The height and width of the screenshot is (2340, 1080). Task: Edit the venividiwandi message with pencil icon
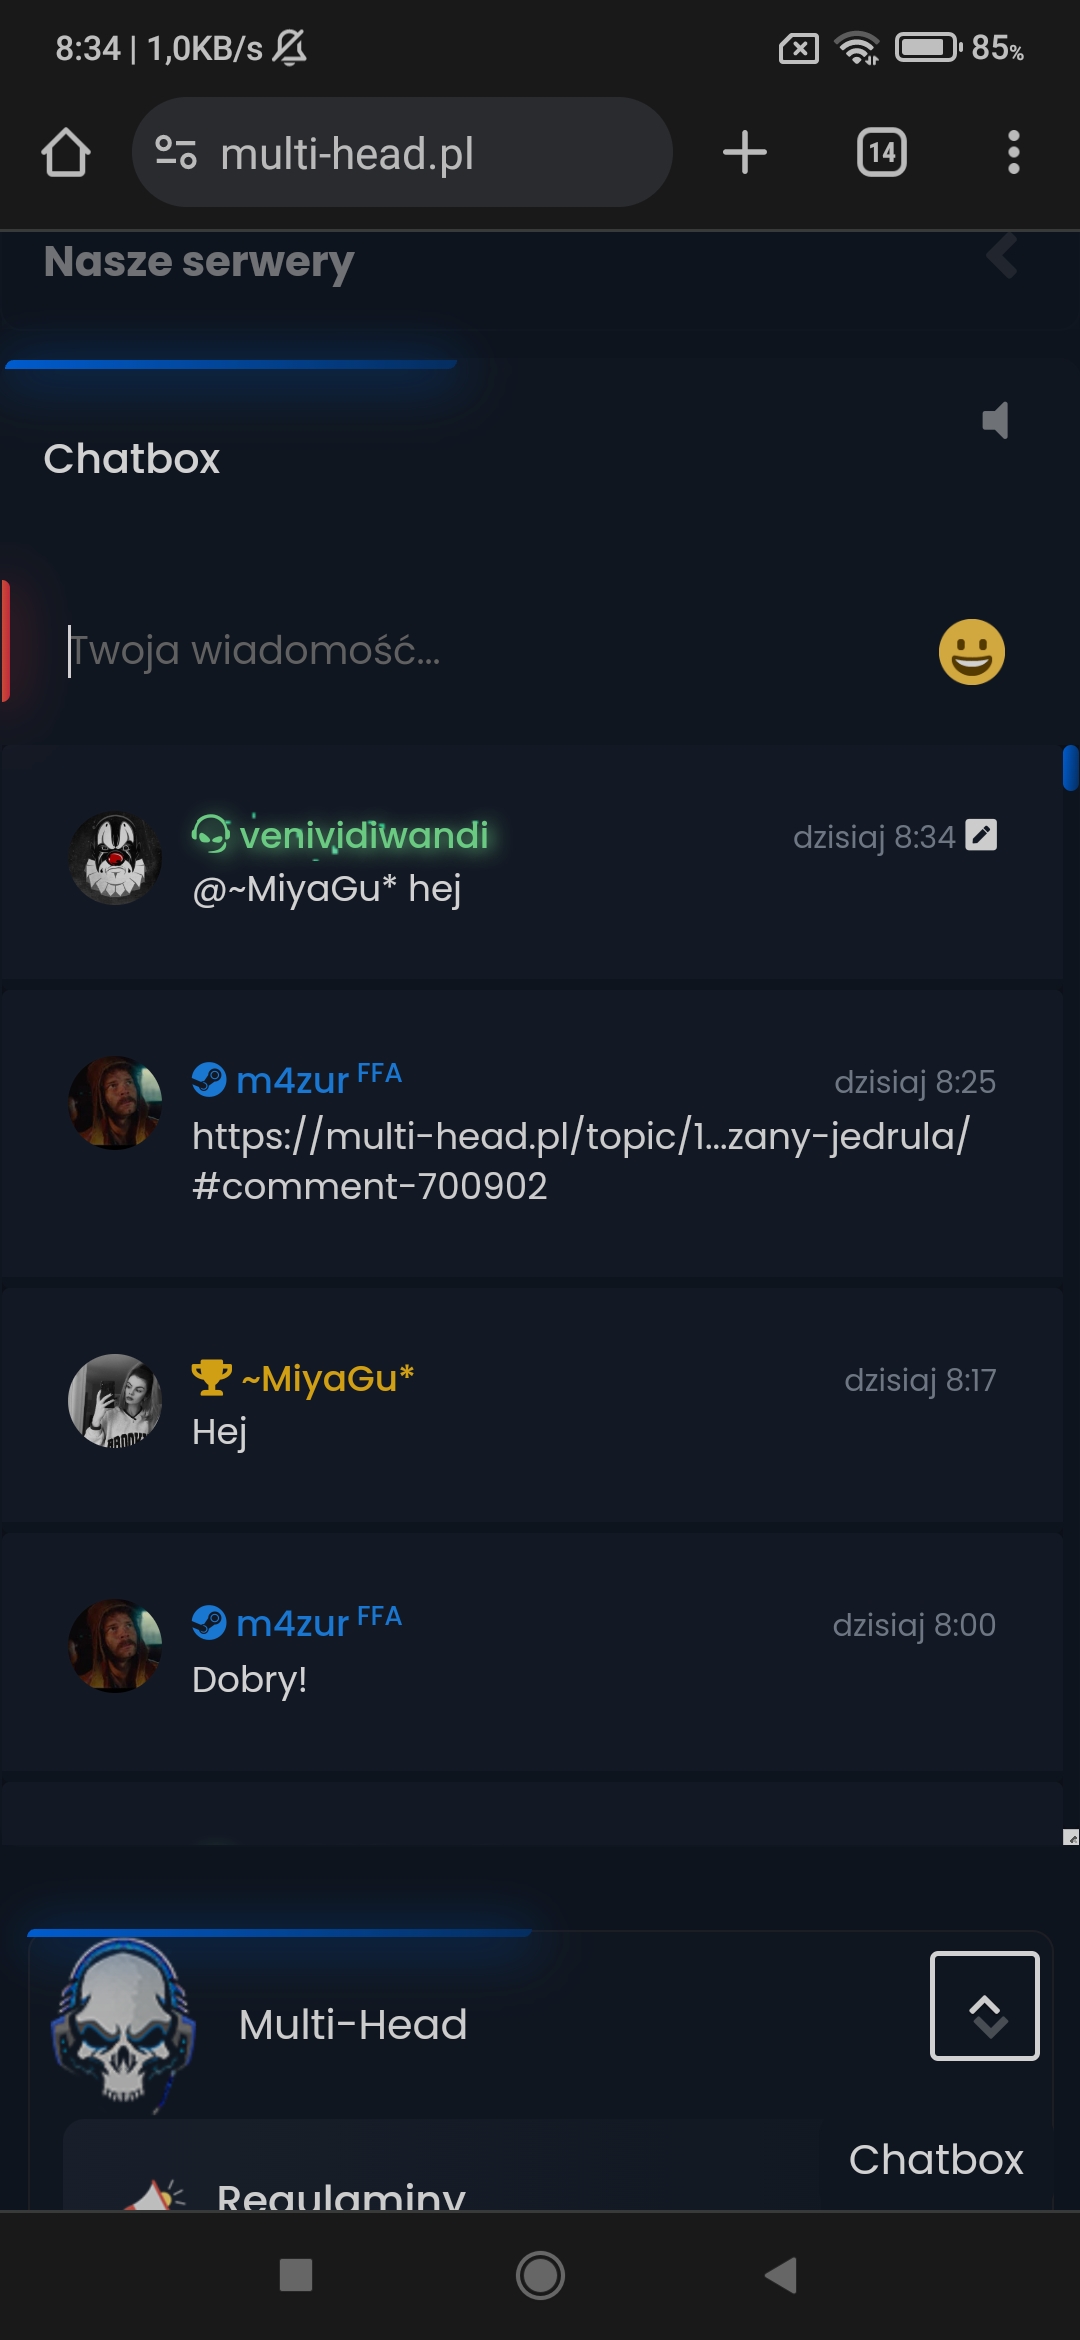981,835
